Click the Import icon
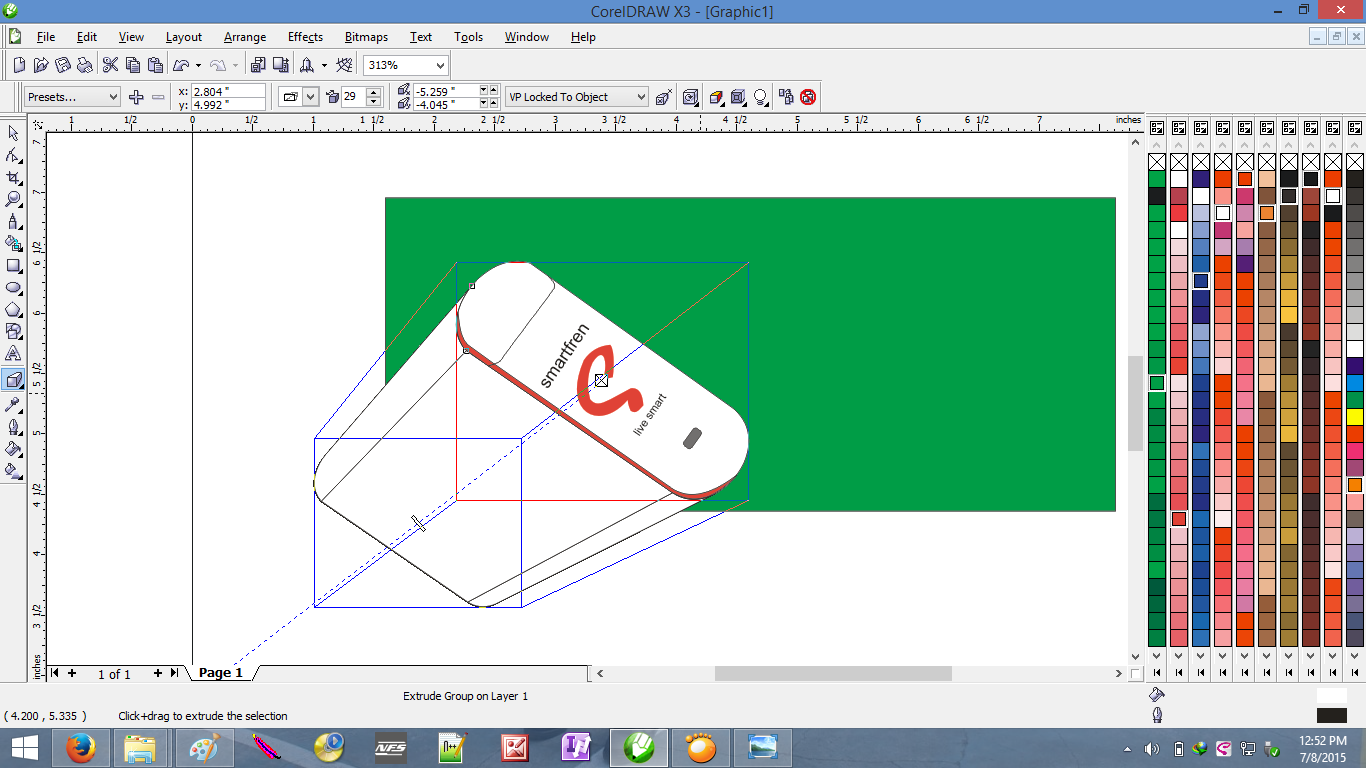Image resolution: width=1366 pixels, height=768 pixels. [x=258, y=65]
